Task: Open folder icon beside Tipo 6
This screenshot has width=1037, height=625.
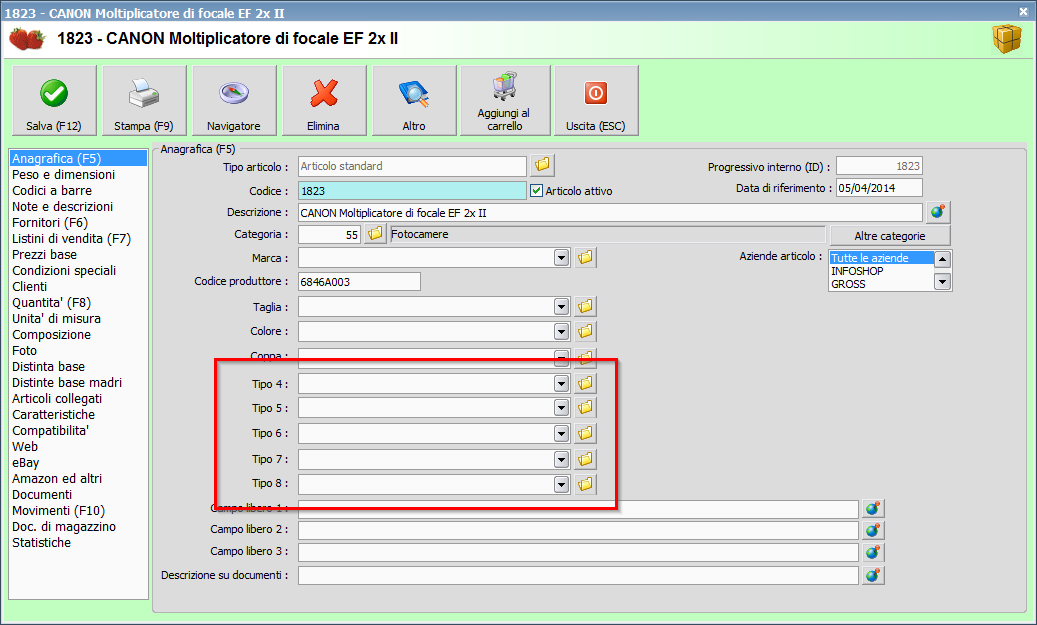Action: point(585,433)
